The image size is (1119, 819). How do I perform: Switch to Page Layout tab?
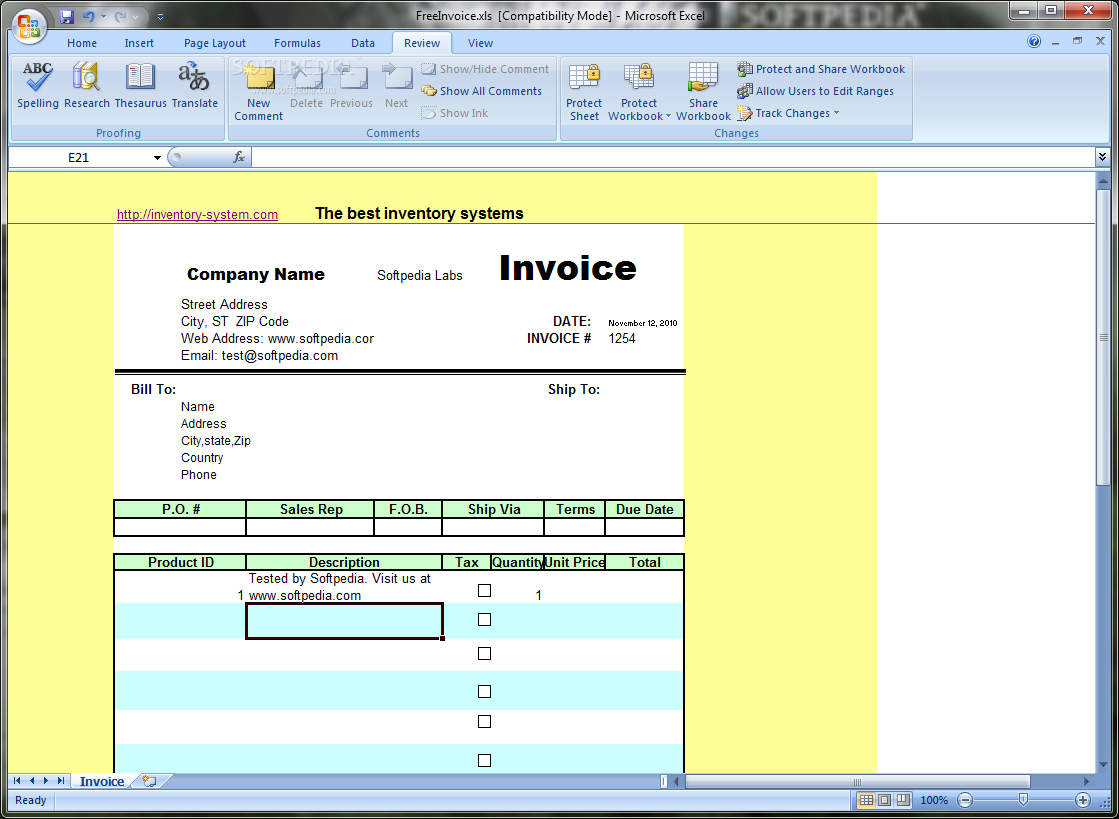(x=215, y=43)
